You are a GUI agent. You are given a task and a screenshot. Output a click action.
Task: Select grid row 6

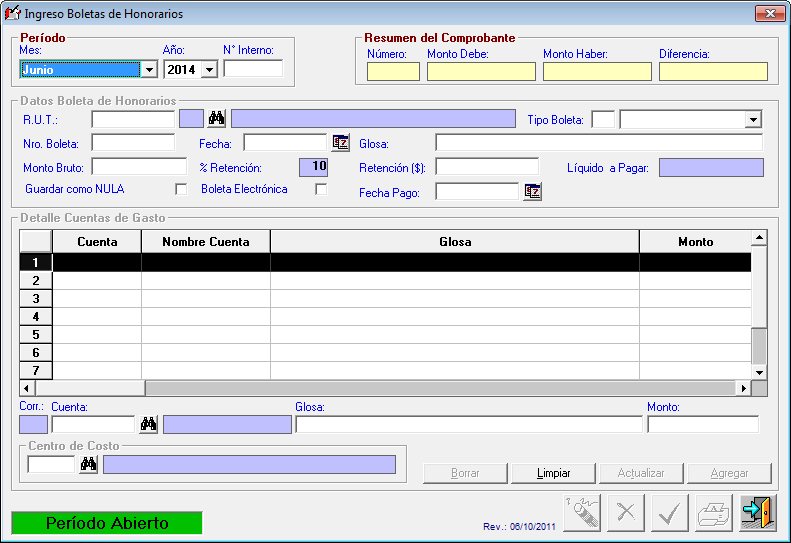click(x=385, y=353)
